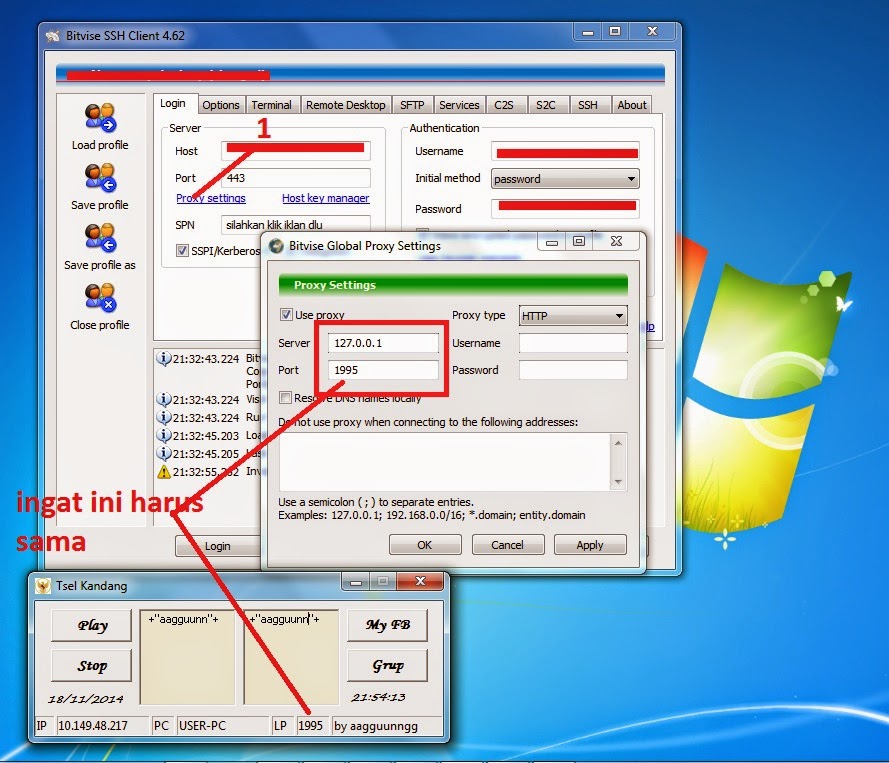889x763 pixels.
Task: Select the Login tab
Action: pyautogui.click(x=173, y=103)
